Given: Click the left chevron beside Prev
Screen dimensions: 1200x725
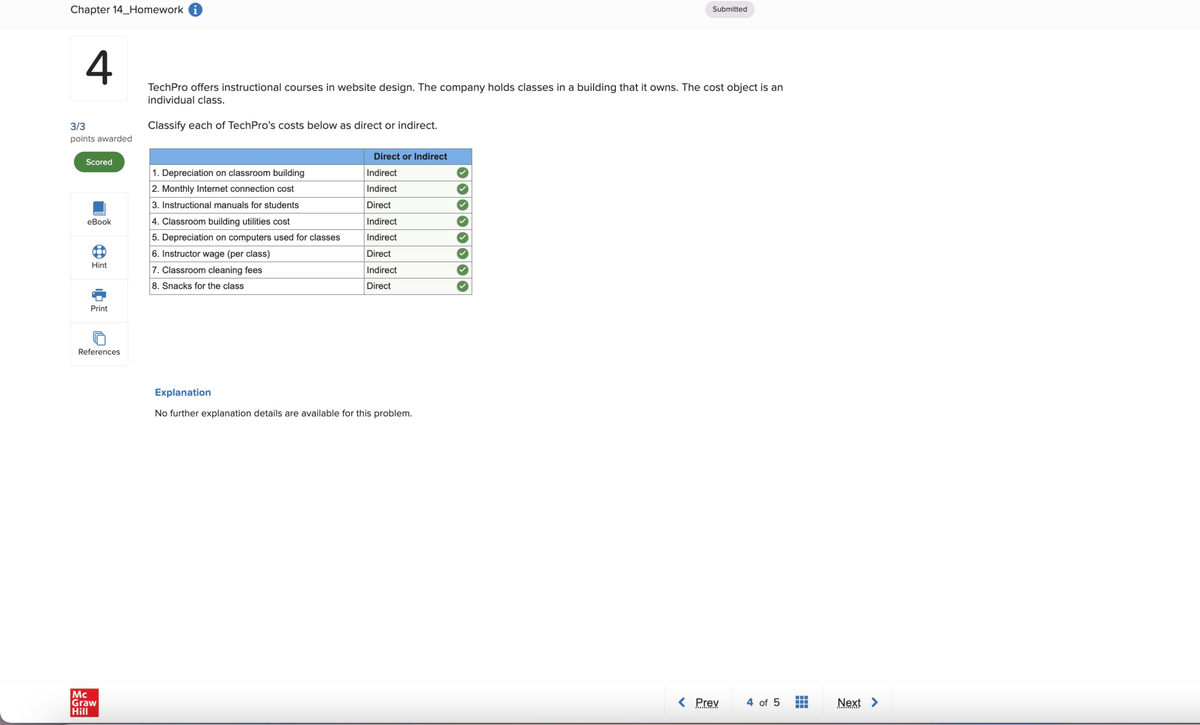Looking at the screenshot, I should click(x=682, y=702).
